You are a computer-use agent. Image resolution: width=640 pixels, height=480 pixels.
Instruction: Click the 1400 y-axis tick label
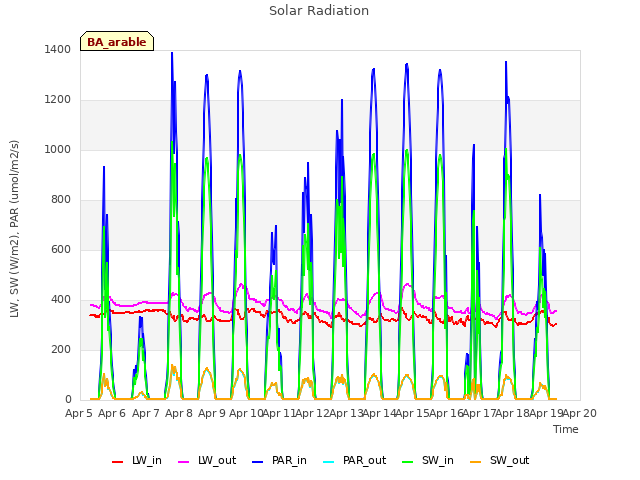click(58, 49)
